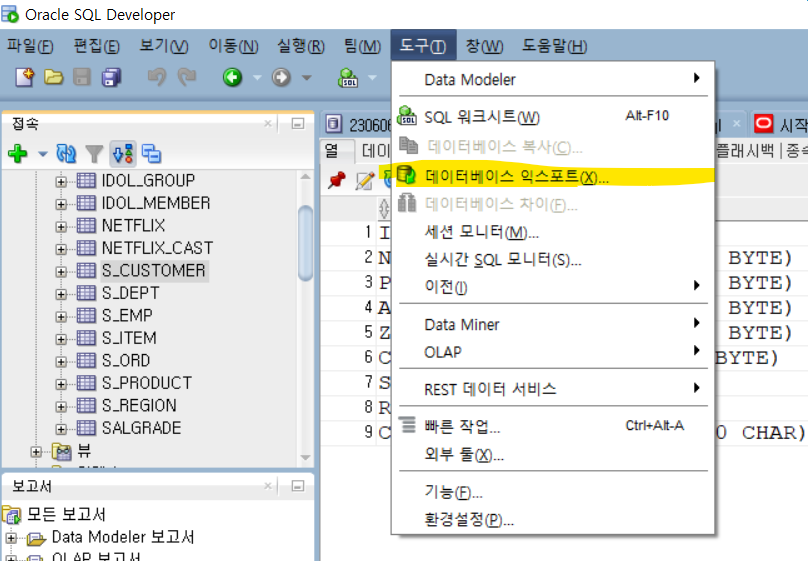Click the Undo toolbar icon

pos(157,77)
